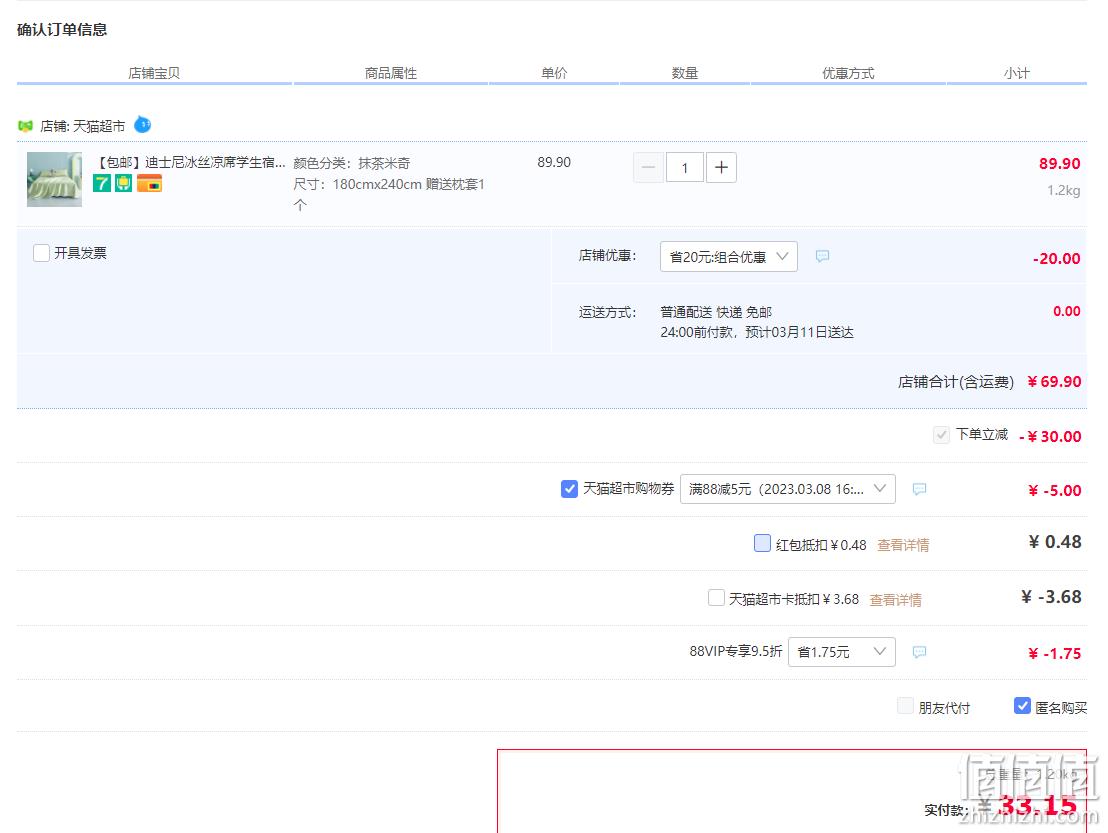Screen dimensions: 1108x833
Task: Open the comment icon beside 店铺优惠 dropdown
Action: tap(822, 256)
